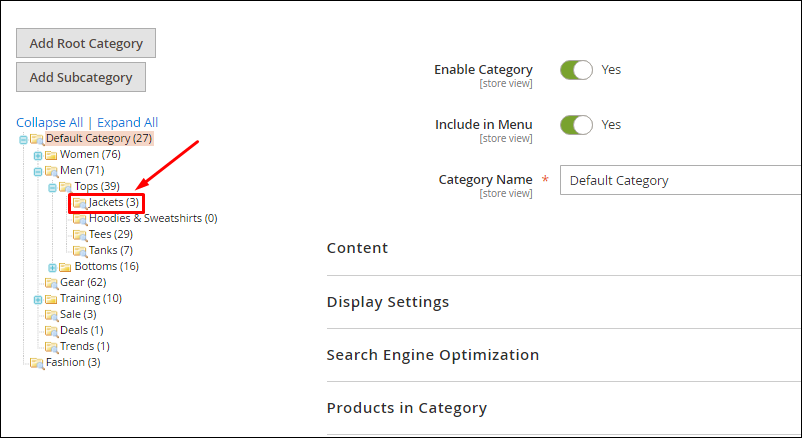The image size is (802, 438).
Task: Select Trends (1) in category tree
Action: 85,346
